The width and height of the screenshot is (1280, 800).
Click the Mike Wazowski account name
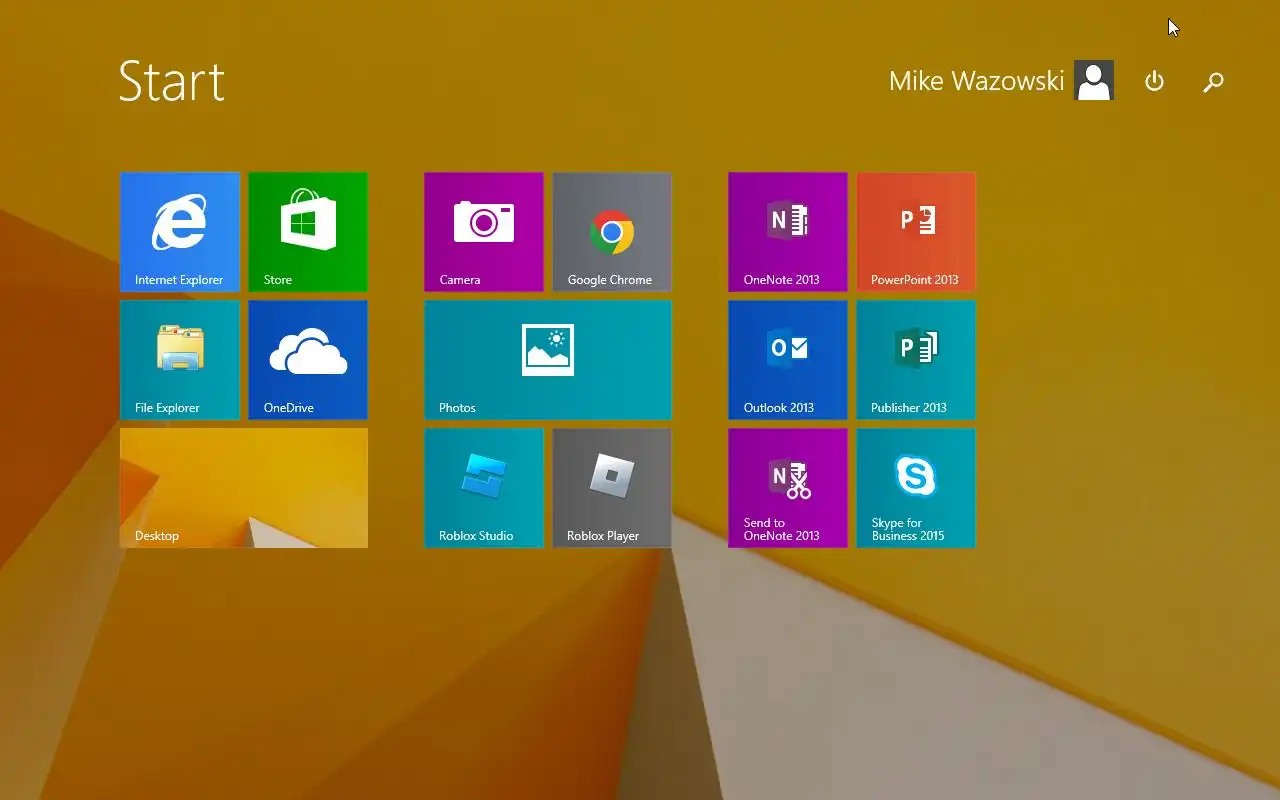(976, 81)
